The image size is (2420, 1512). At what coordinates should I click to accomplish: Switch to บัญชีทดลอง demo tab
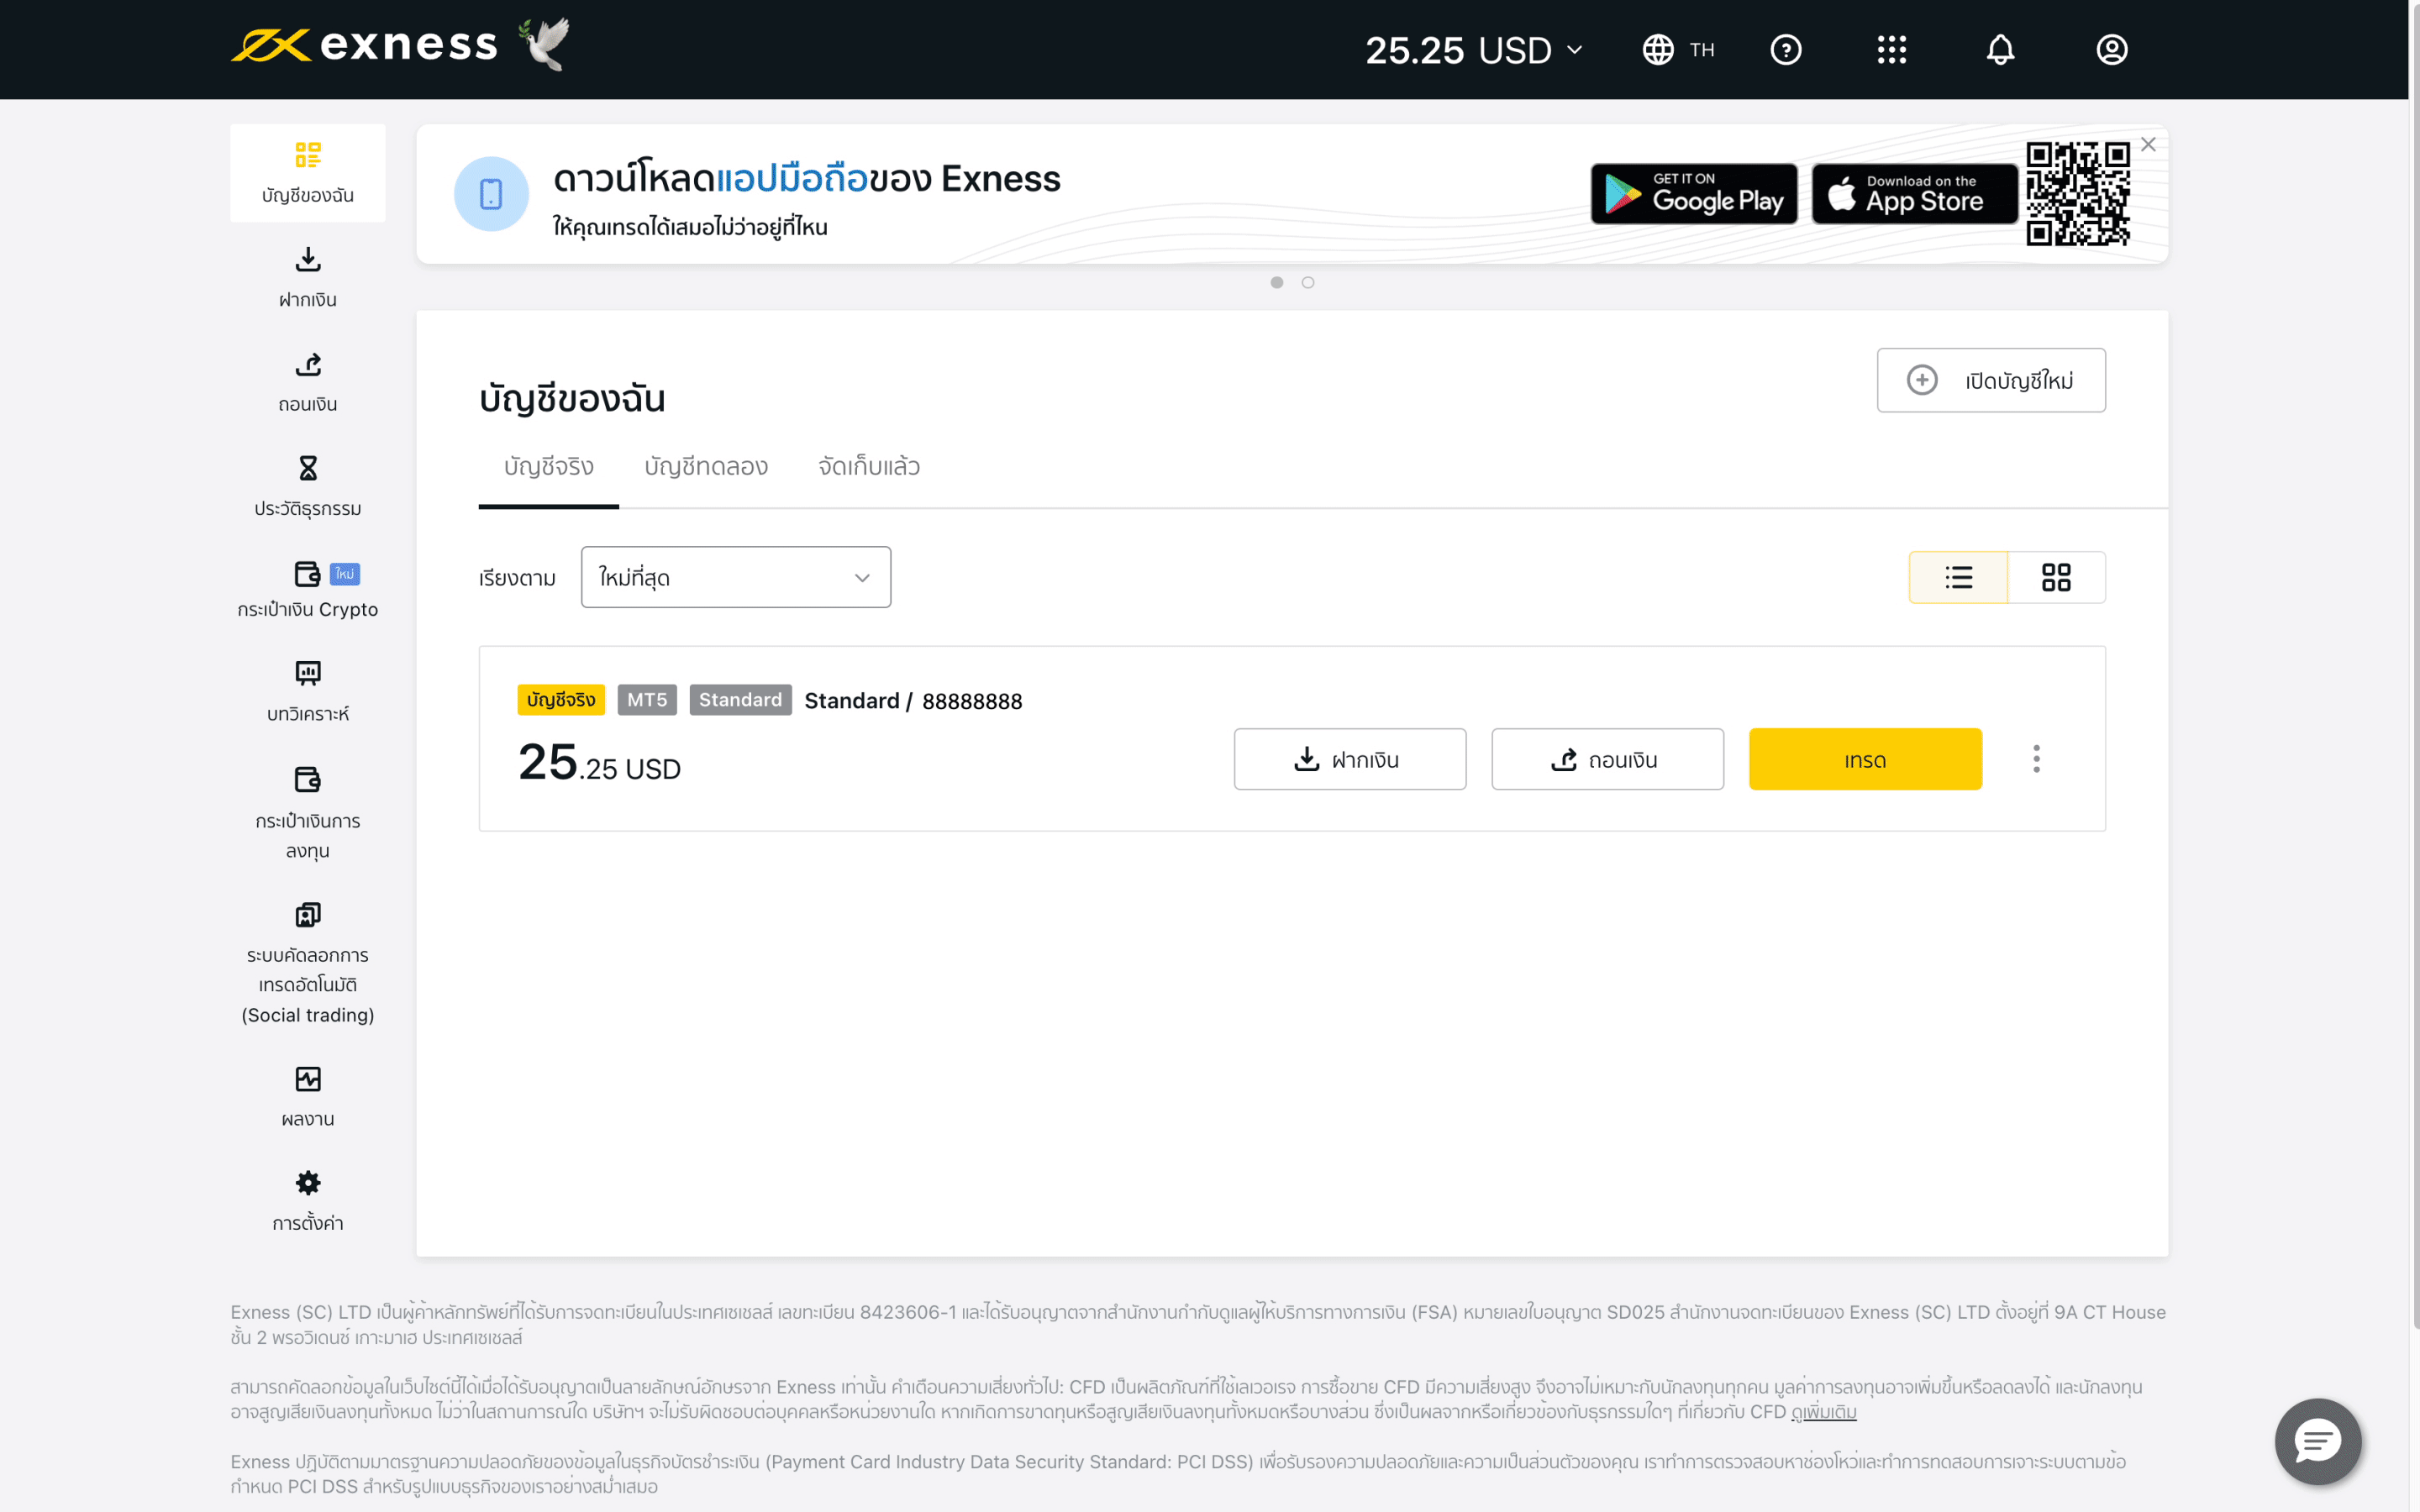point(706,468)
